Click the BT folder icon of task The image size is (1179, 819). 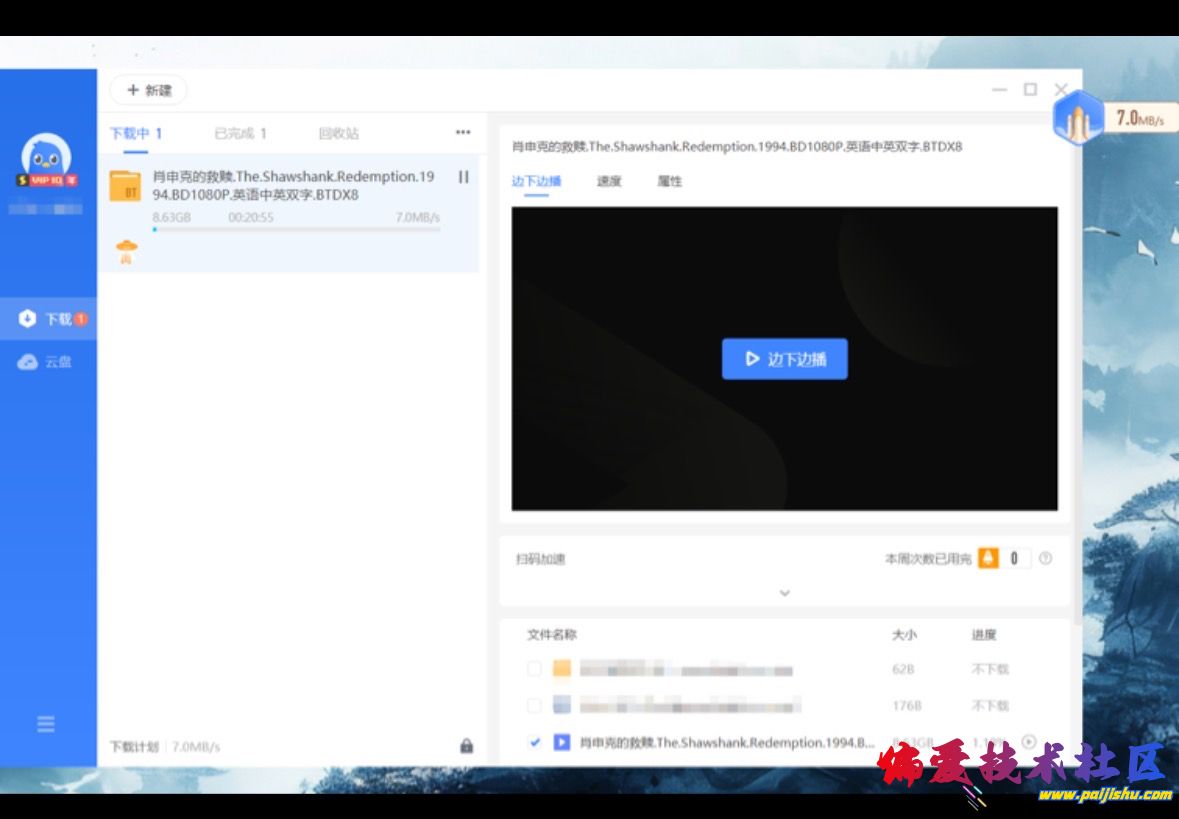[x=125, y=186]
